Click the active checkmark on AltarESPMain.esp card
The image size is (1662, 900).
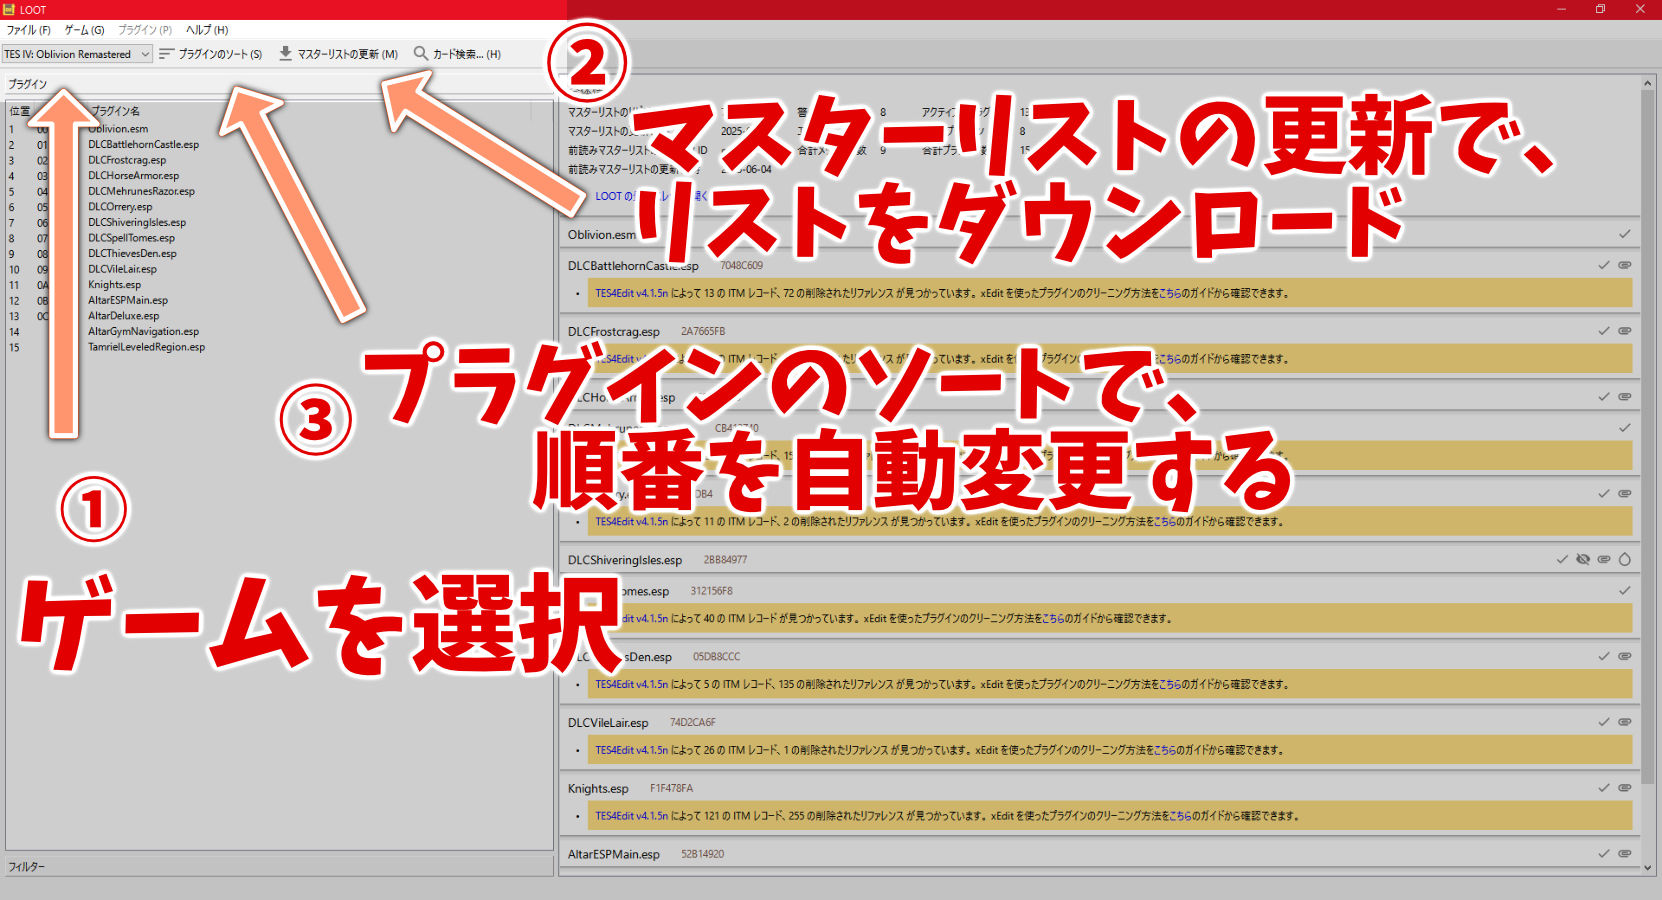pos(1604,854)
